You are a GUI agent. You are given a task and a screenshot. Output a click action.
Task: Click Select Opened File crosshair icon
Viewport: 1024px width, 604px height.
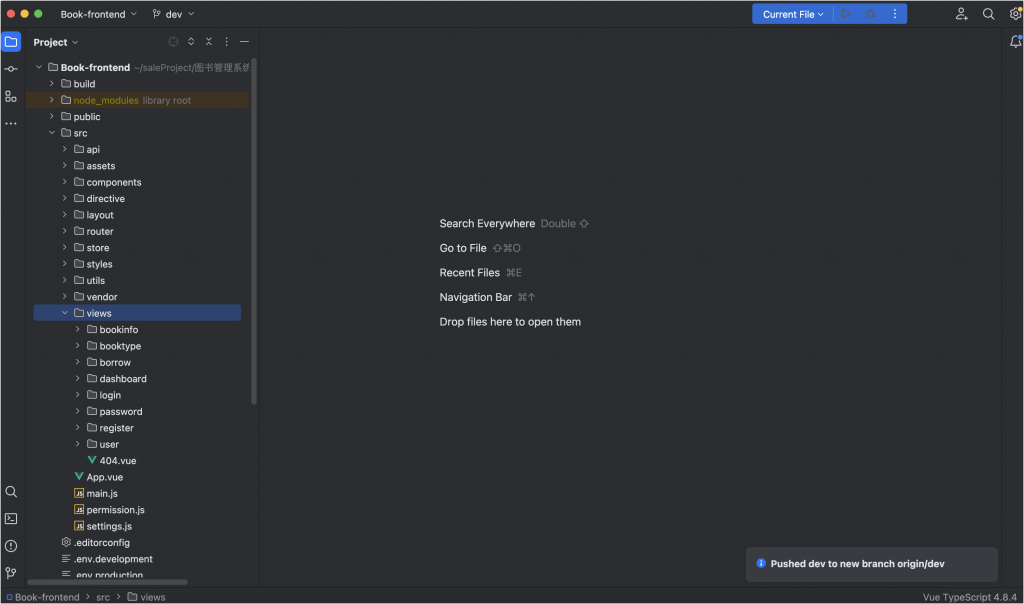click(x=173, y=42)
